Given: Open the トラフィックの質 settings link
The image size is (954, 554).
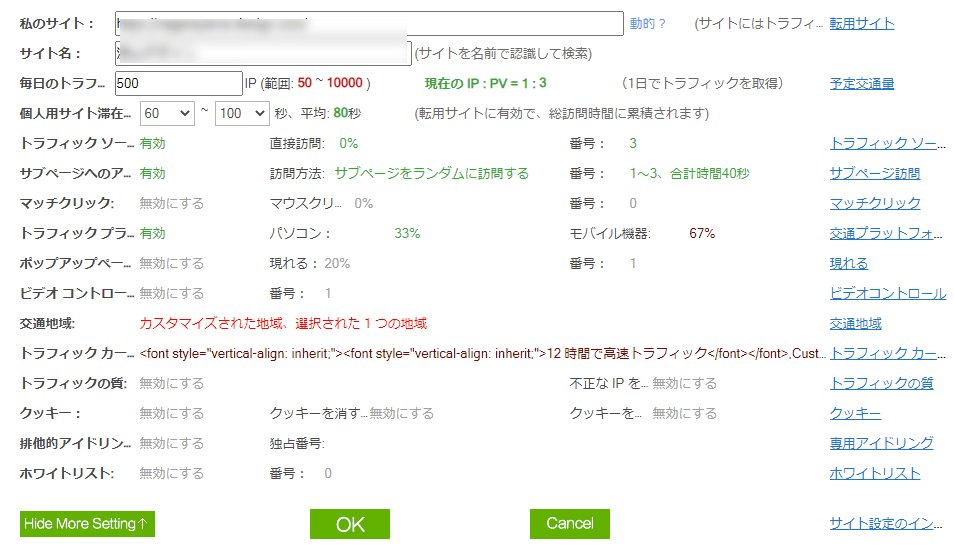Looking at the screenshot, I should 881,383.
